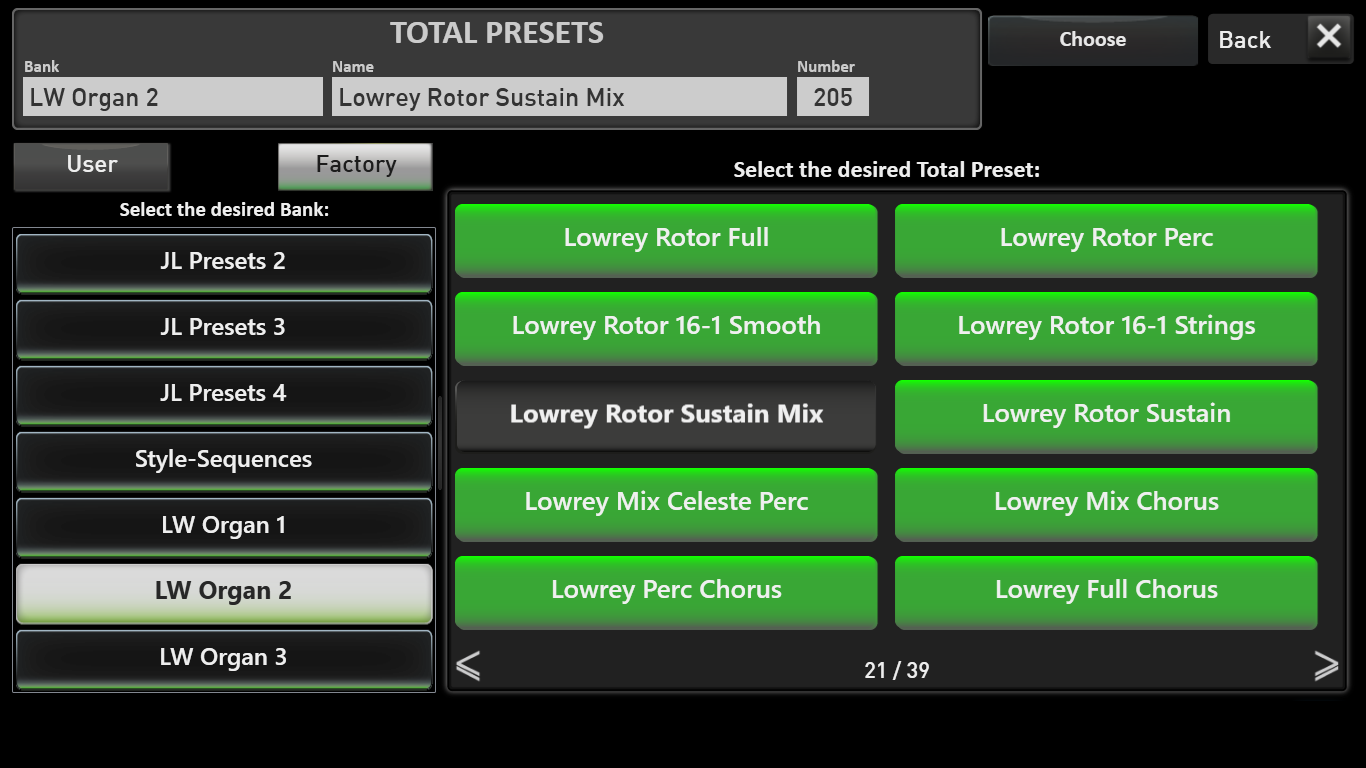
Task: Select the JL Presets 2 bank
Action: coord(224,262)
